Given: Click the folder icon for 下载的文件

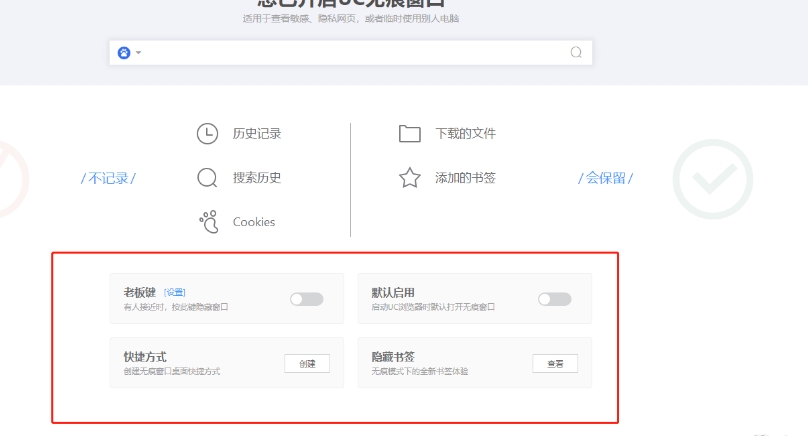Looking at the screenshot, I should (x=410, y=133).
